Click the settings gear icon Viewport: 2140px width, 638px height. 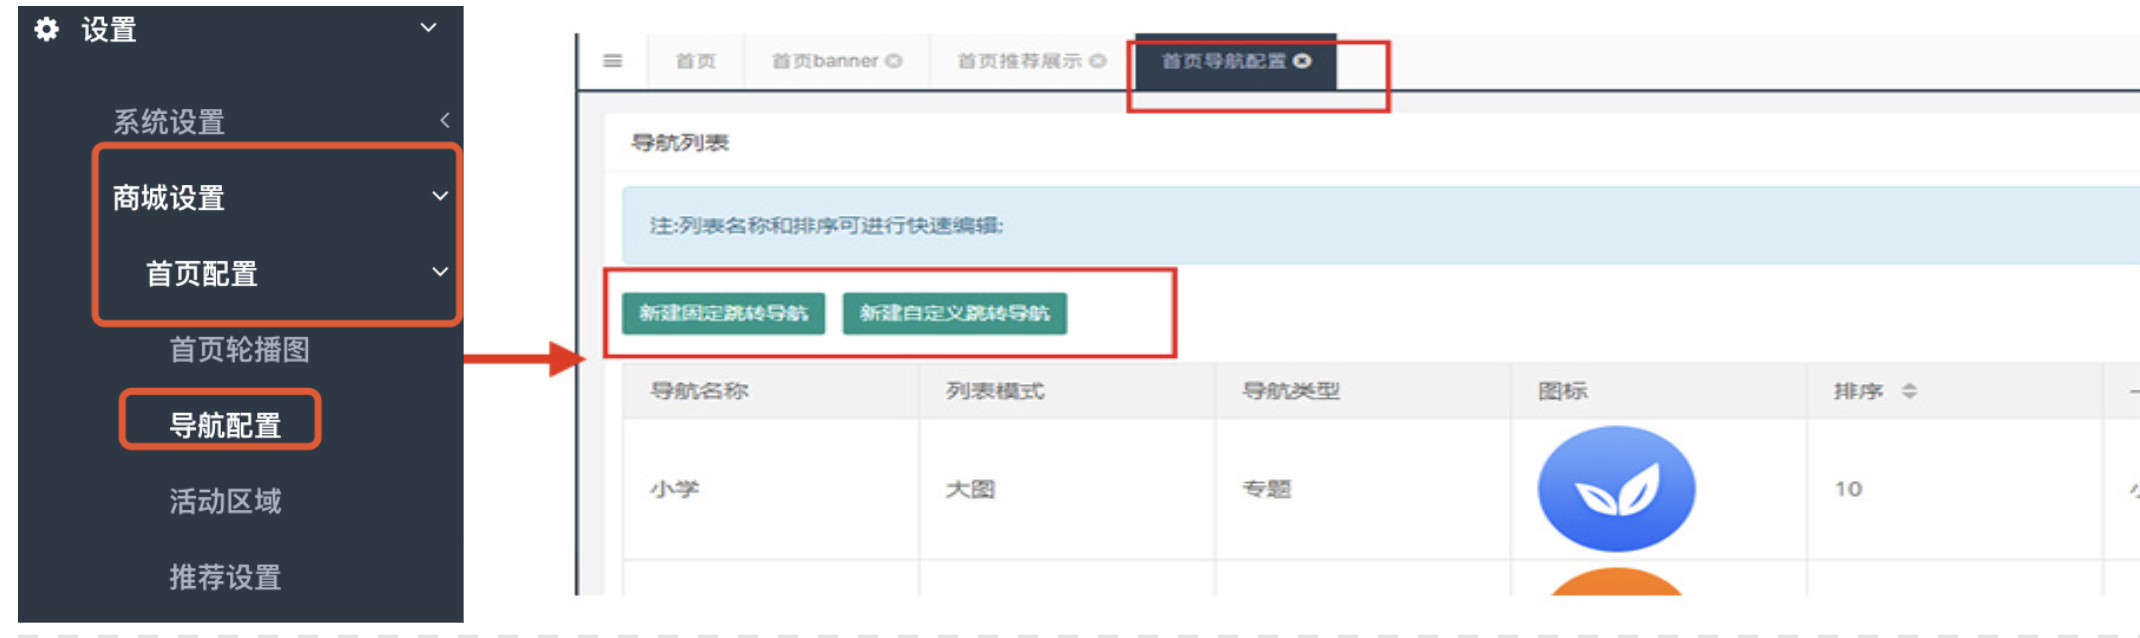pyautogui.click(x=46, y=29)
